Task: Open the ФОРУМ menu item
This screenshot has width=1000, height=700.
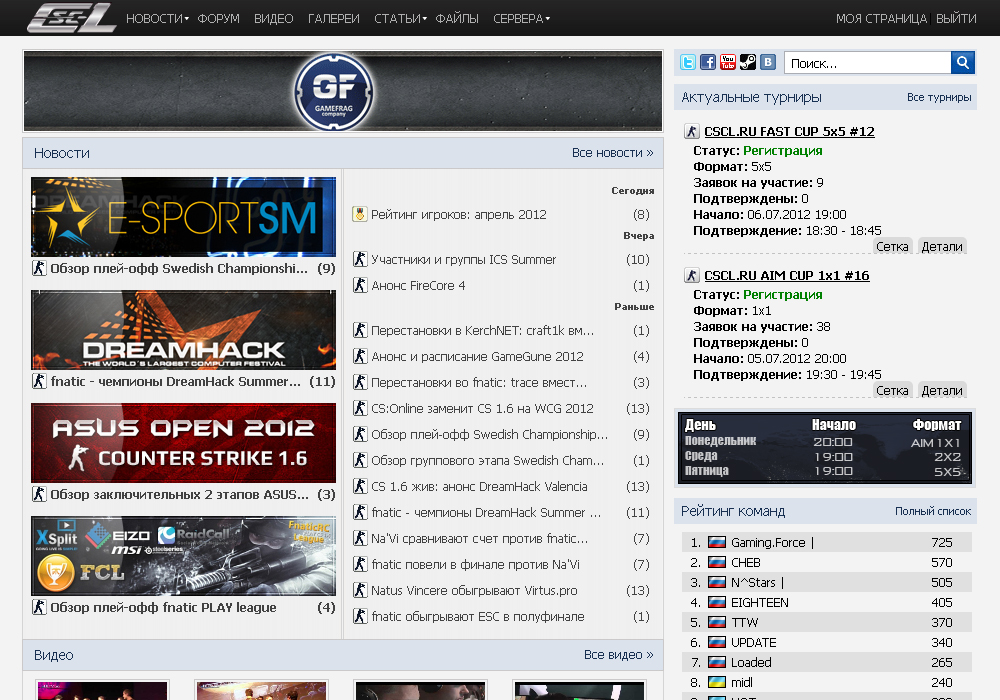Action: click(x=219, y=18)
